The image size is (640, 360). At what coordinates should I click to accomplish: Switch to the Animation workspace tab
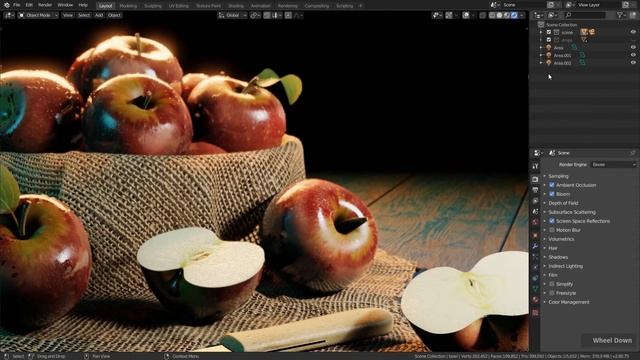pos(260,6)
